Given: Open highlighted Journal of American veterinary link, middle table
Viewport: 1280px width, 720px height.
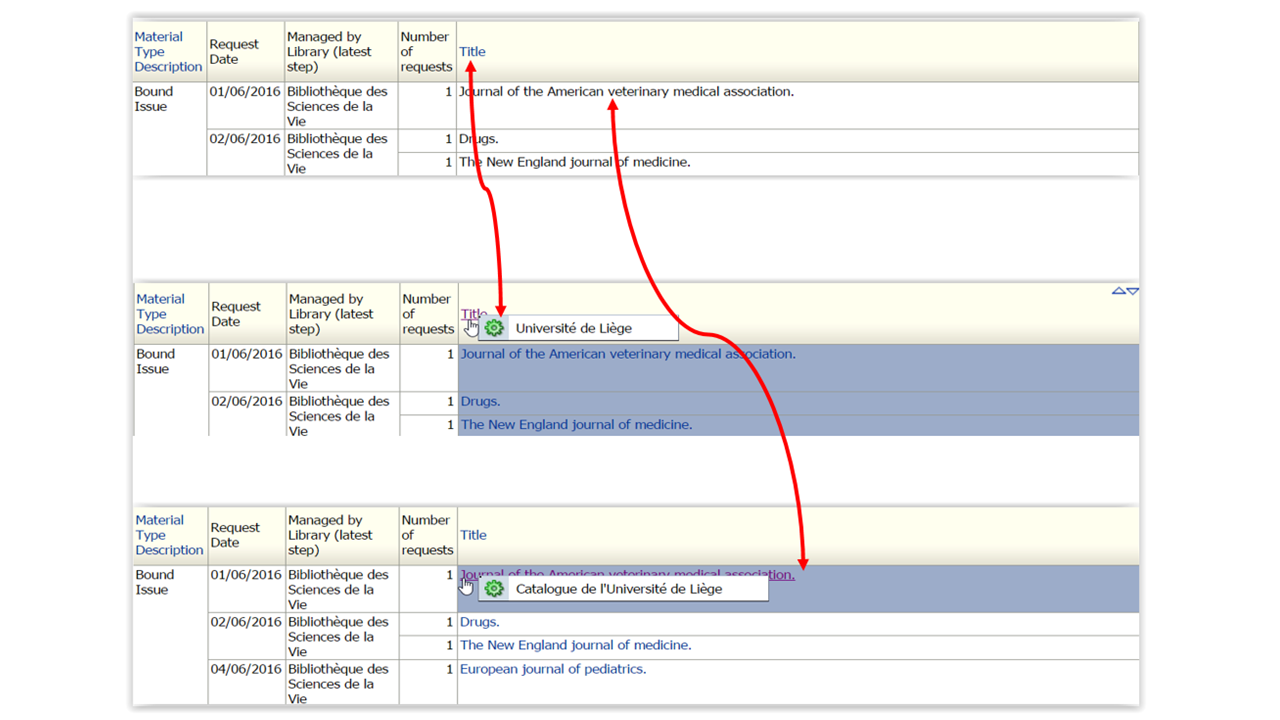Looking at the screenshot, I should (628, 353).
